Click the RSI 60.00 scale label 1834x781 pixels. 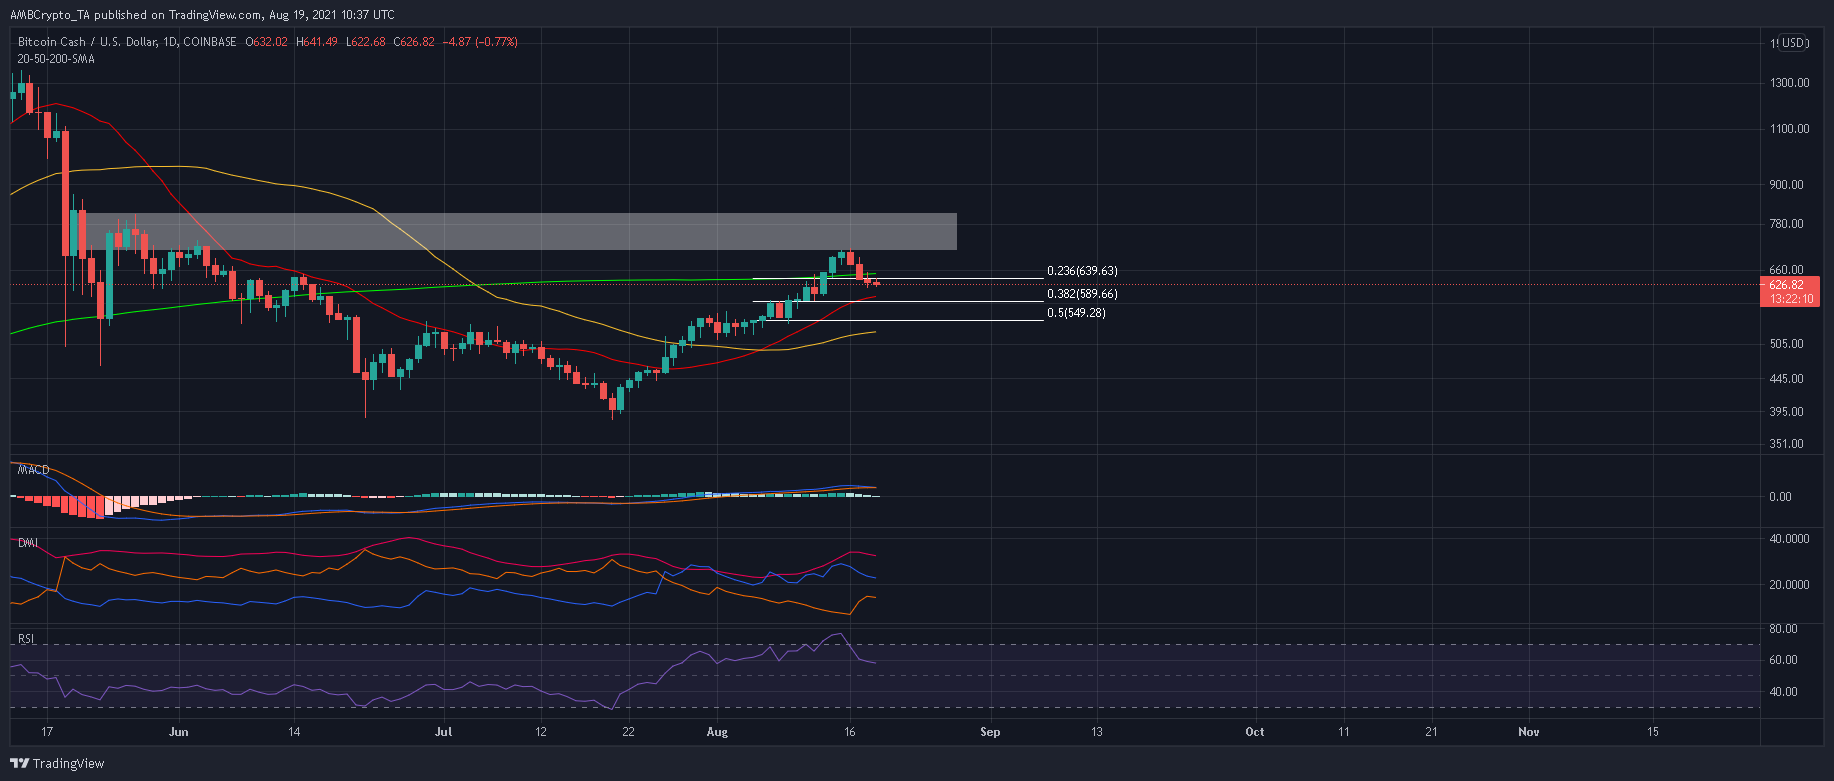pos(1783,660)
